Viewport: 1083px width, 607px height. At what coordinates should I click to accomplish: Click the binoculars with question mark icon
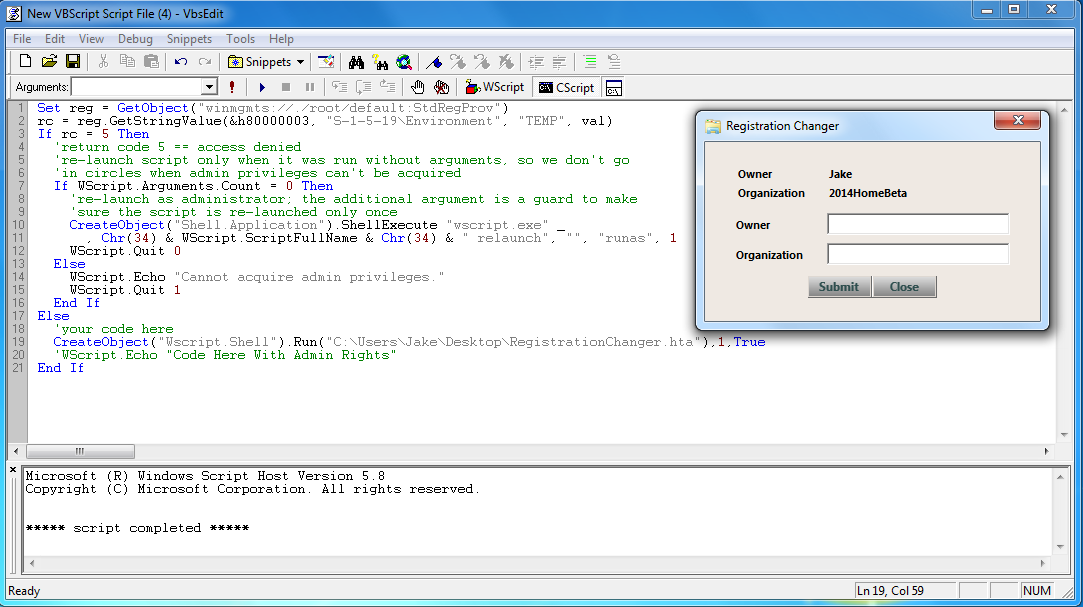(380, 62)
